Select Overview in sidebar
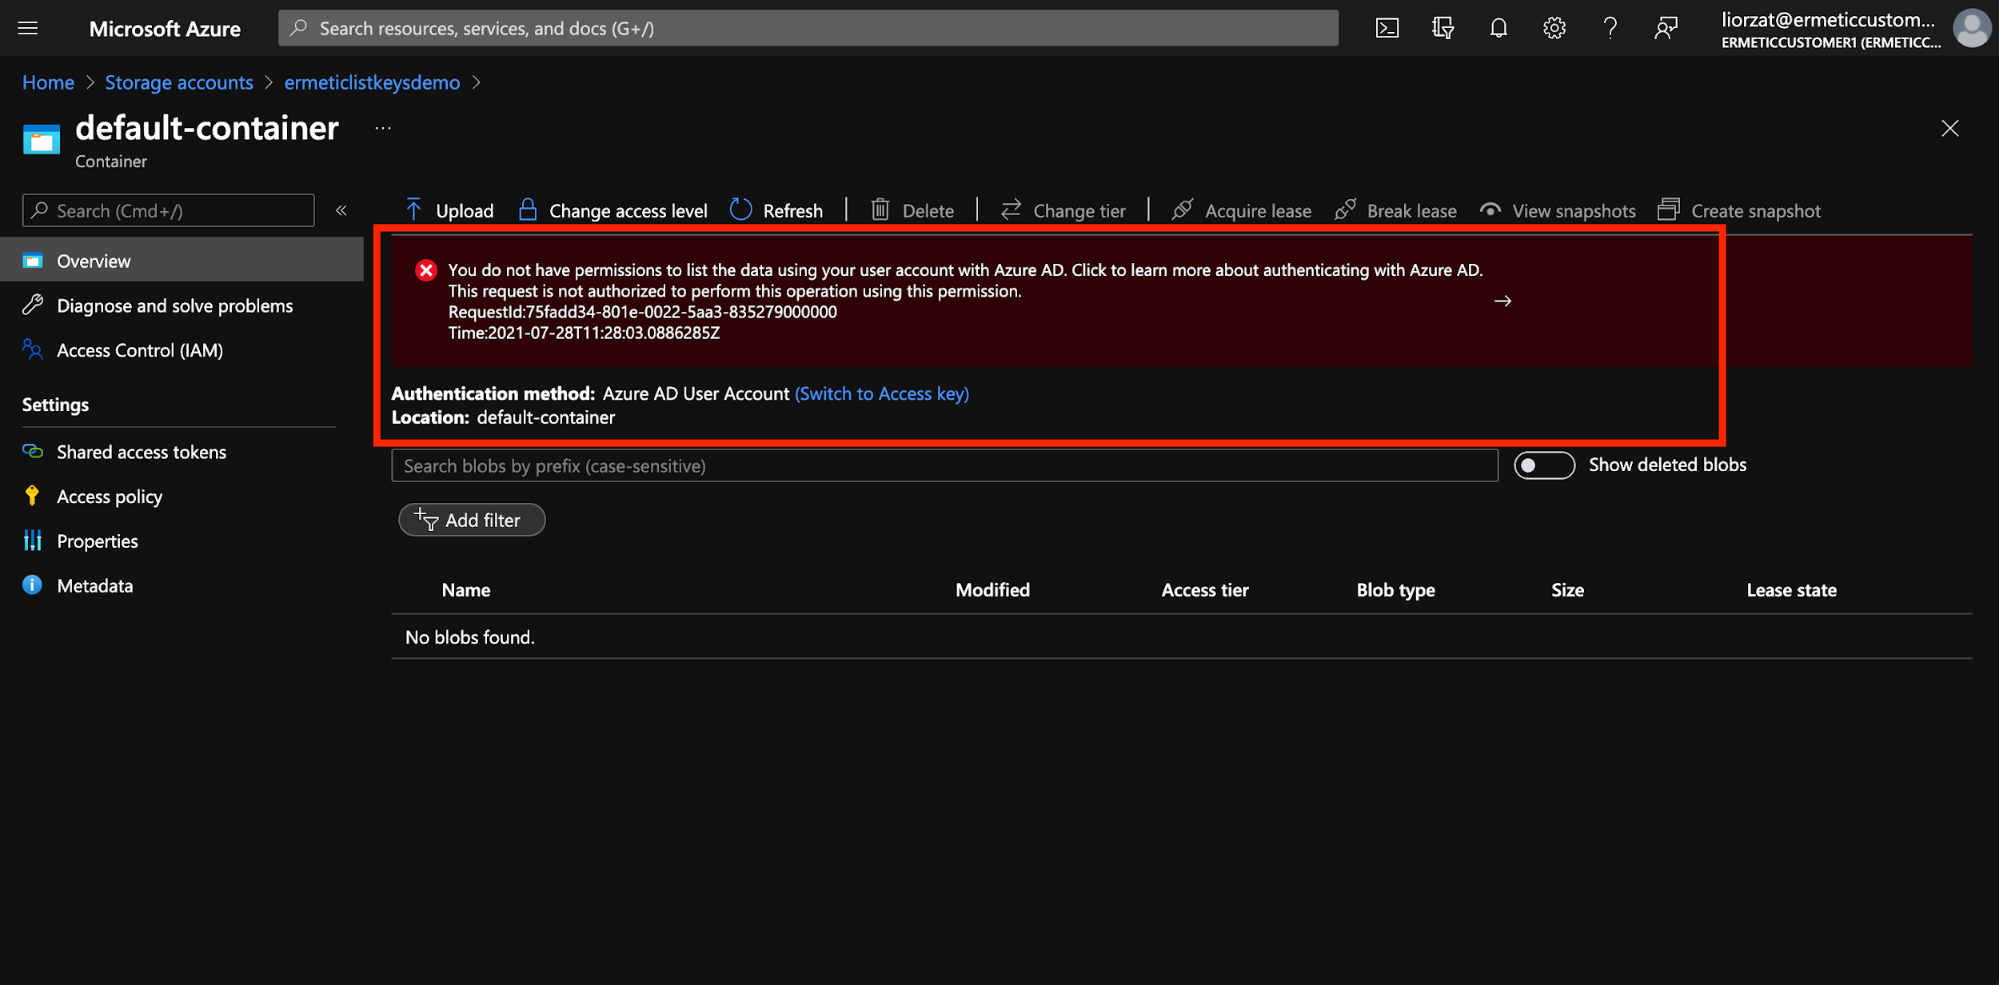The width and height of the screenshot is (1999, 986). click(x=182, y=261)
